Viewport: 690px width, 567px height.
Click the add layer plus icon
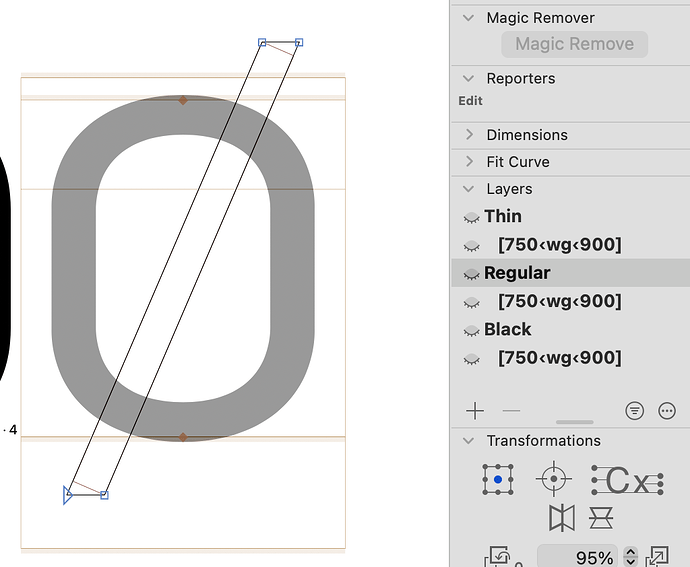click(475, 411)
